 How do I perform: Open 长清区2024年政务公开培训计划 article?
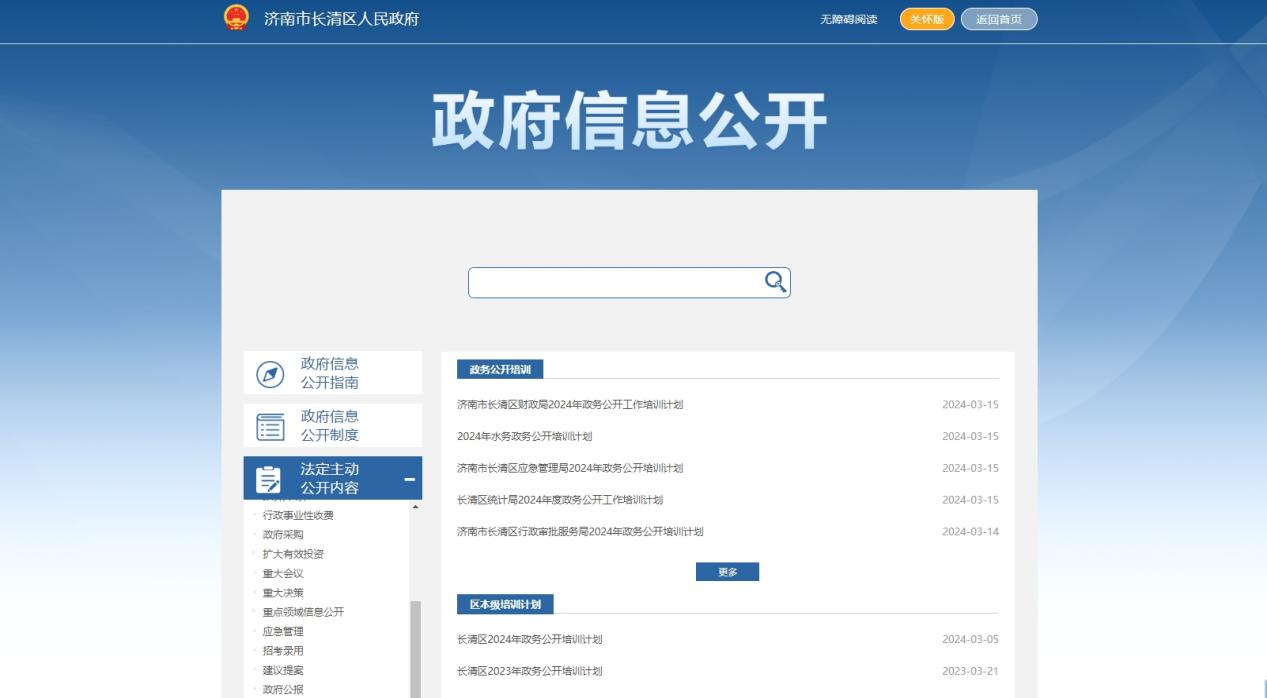click(x=529, y=640)
